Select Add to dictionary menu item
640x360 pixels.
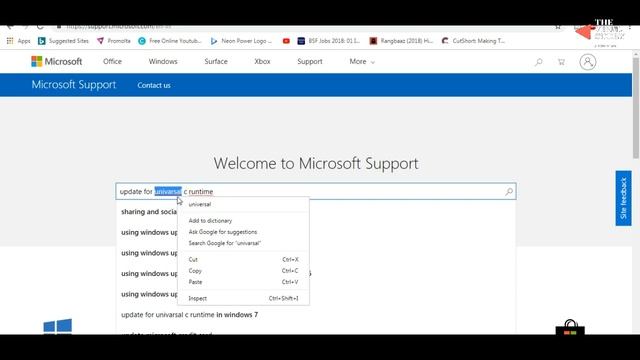point(243,220)
